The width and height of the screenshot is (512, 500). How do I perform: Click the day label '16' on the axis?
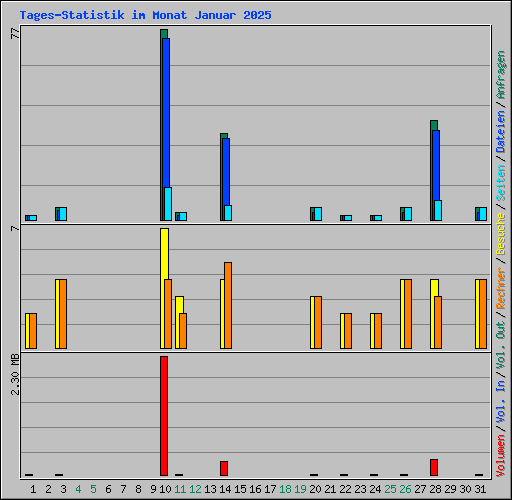click(255, 489)
